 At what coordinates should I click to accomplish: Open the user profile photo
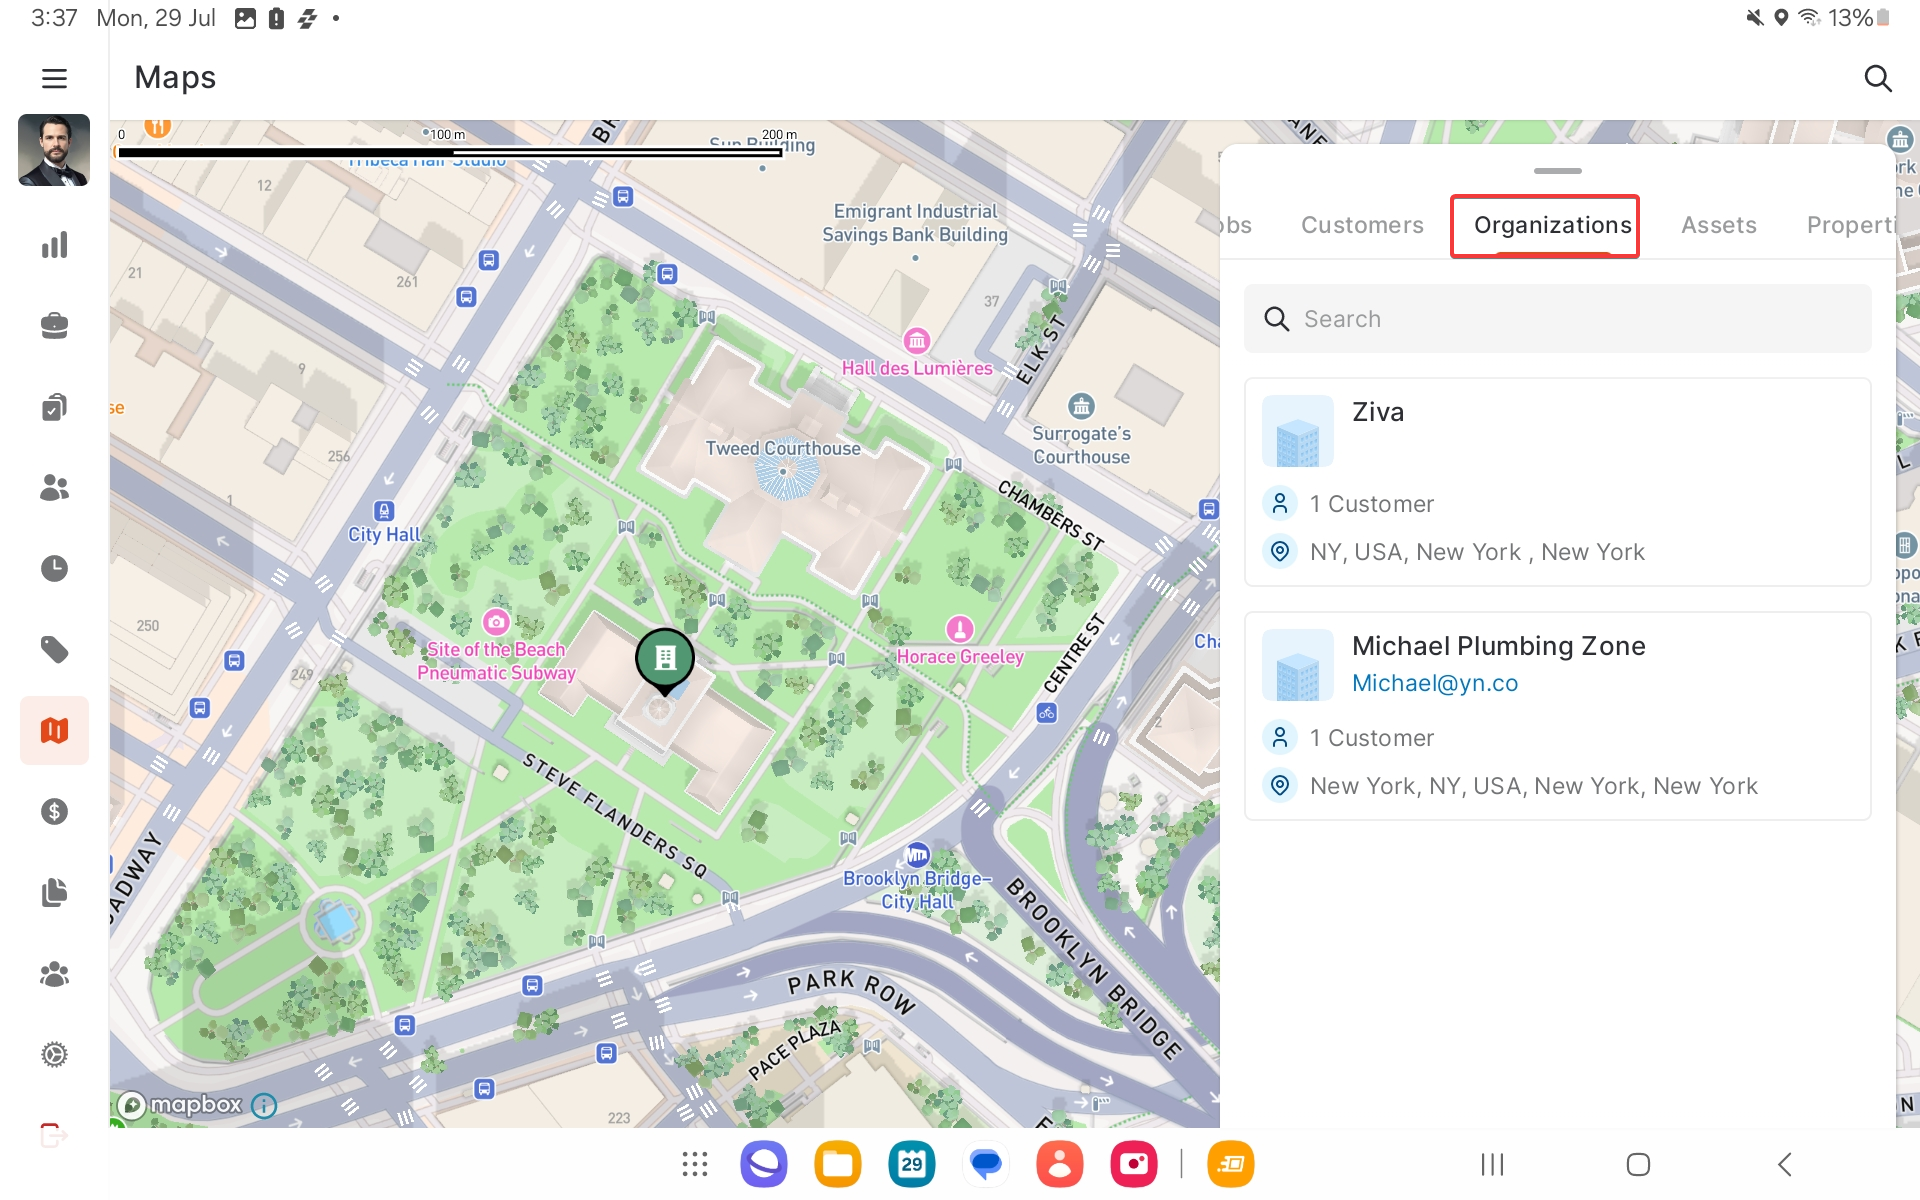[54, 151]
